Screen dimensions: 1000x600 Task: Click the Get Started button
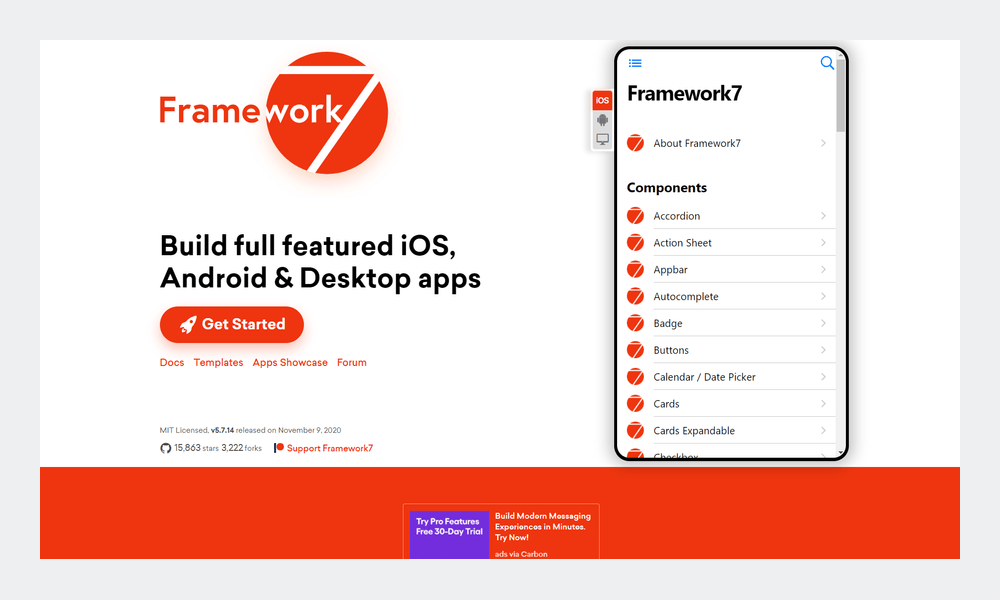pyautogui.click(x=232, y=325)
